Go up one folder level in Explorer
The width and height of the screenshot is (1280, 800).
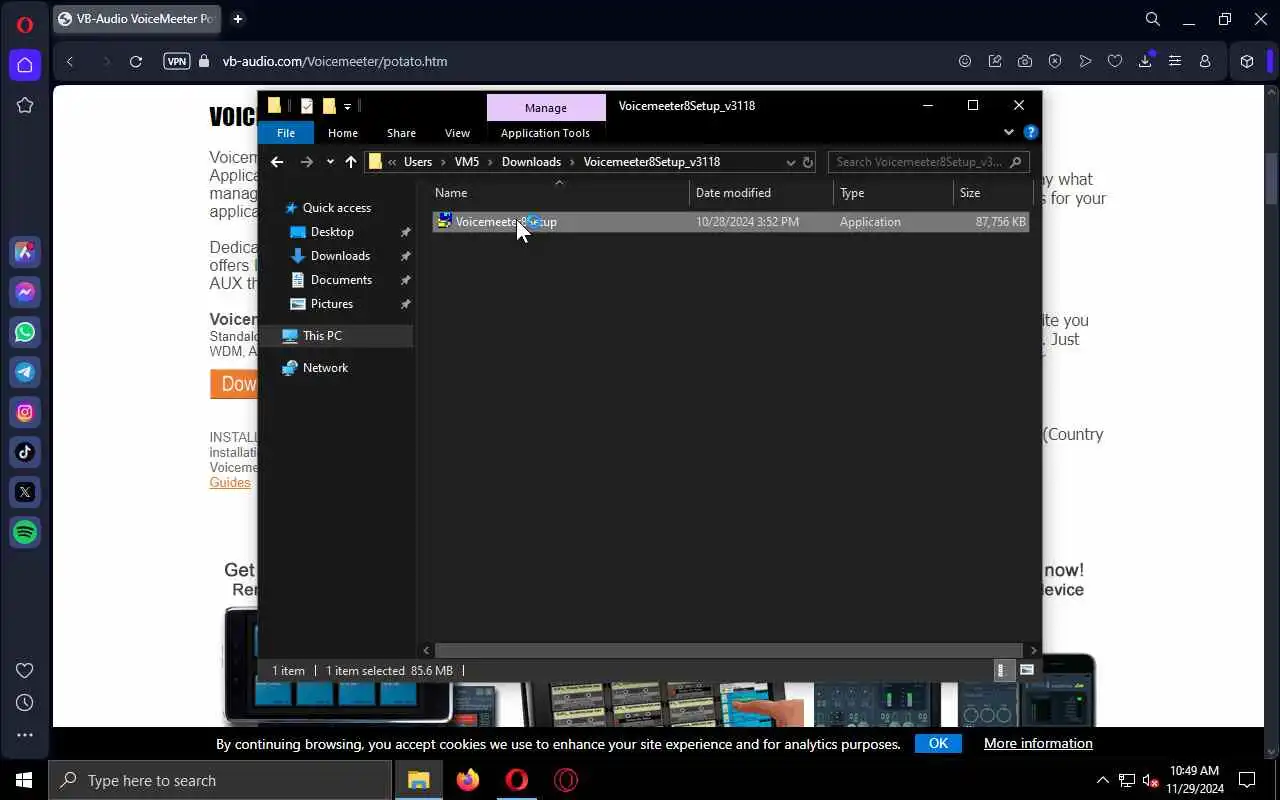pyautogui.click(x=351, y=162)
